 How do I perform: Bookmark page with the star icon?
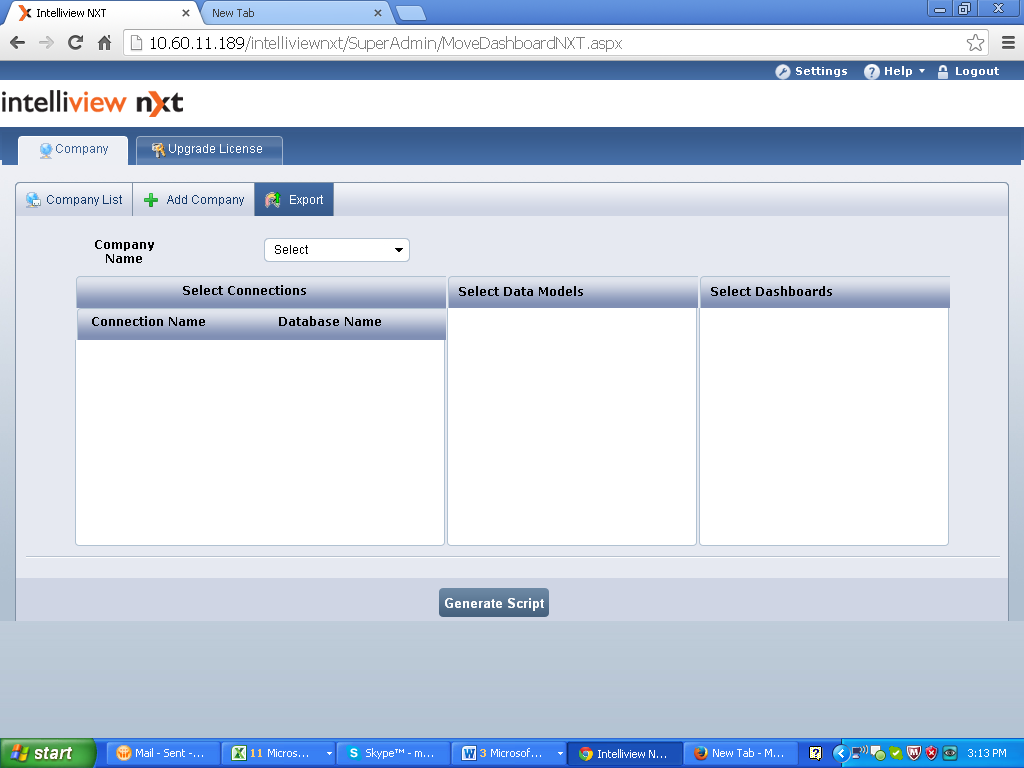tap(975, 42)
